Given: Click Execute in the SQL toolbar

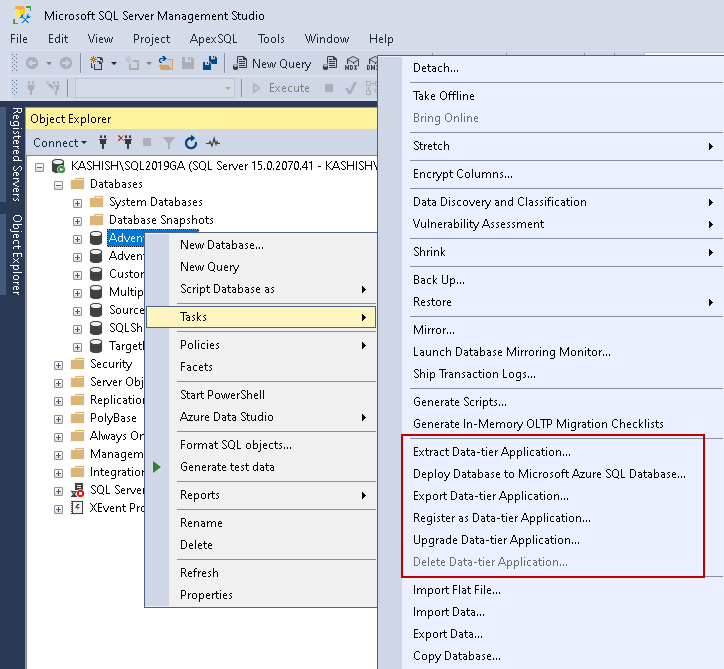Looking at the screenshot, I should click(281, 88).
